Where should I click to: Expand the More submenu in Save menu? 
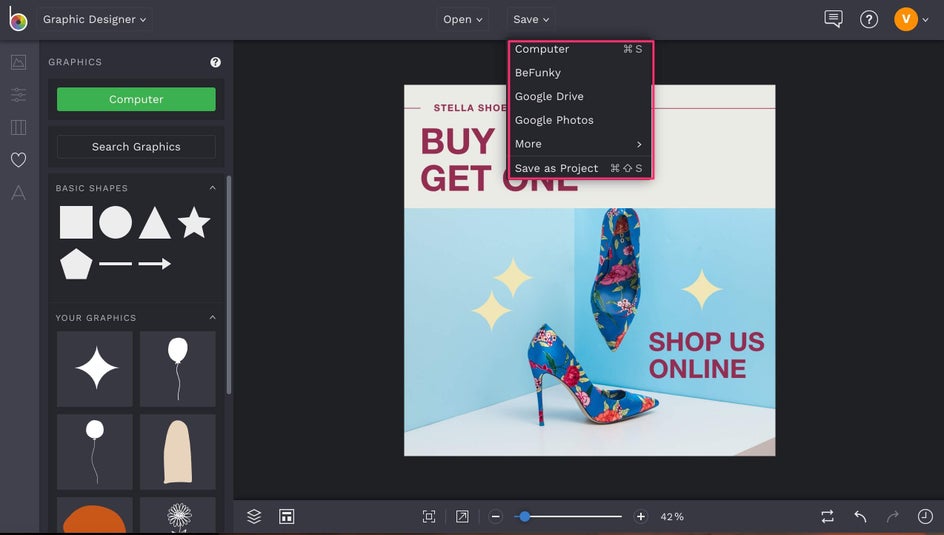[578, 144]
